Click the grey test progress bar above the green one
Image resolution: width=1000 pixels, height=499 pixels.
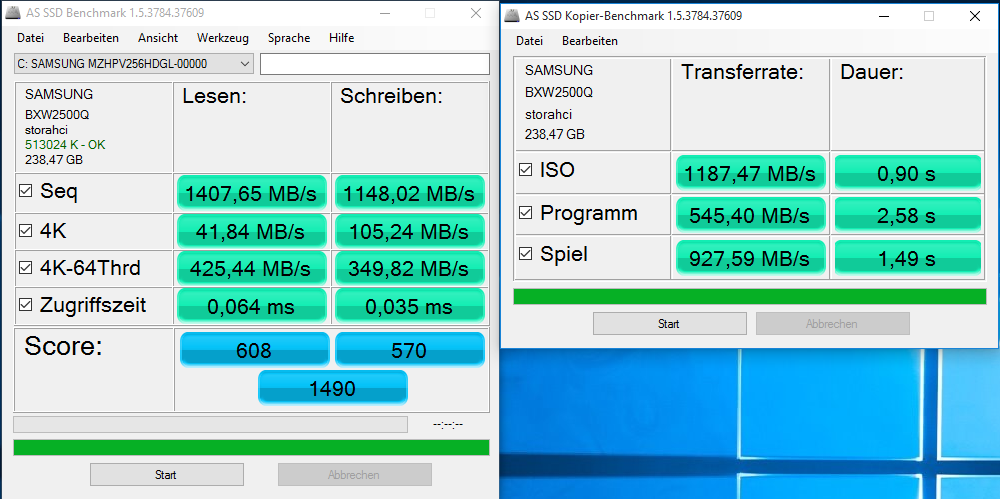(210, 424)
